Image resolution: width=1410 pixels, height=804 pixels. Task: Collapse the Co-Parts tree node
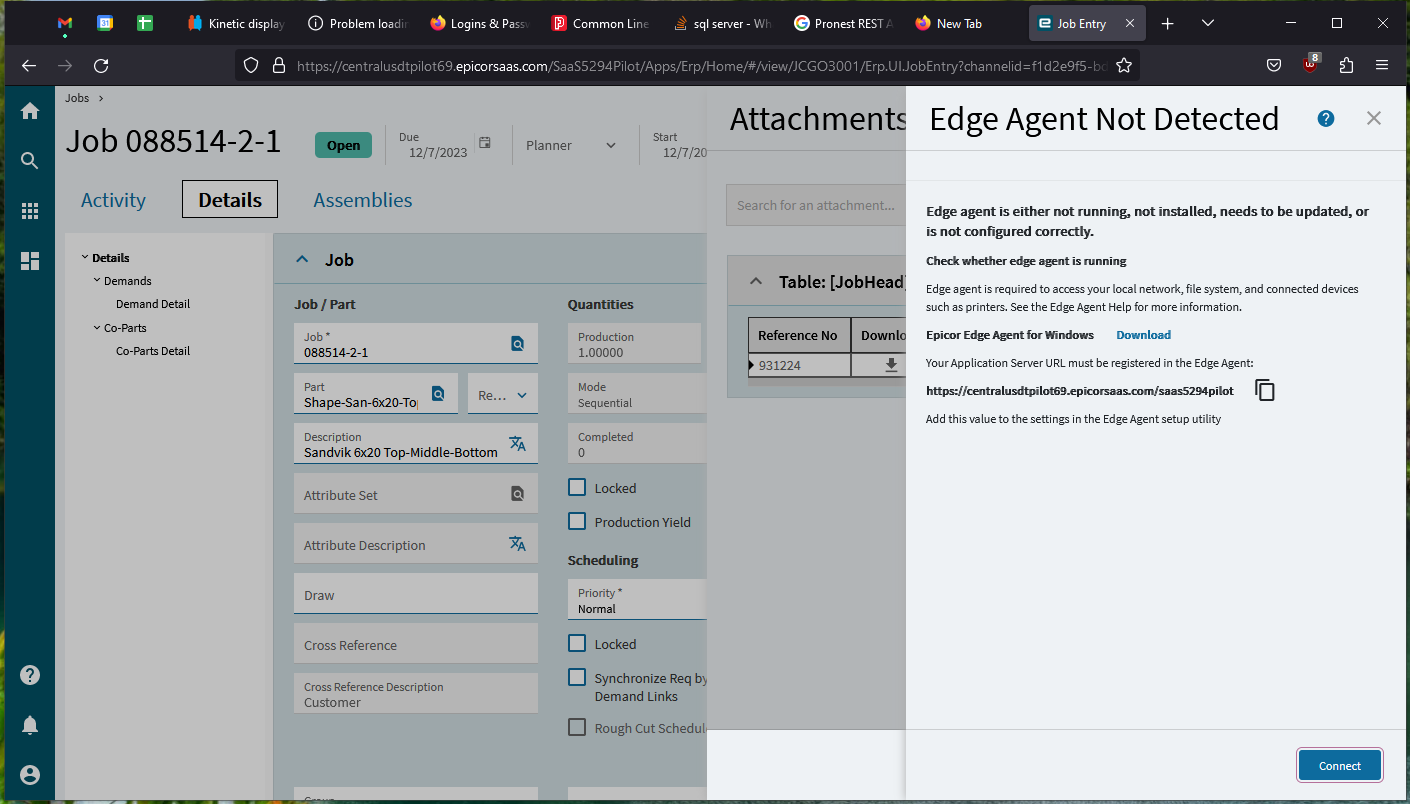pyautogui.click(x=97, y=328)
